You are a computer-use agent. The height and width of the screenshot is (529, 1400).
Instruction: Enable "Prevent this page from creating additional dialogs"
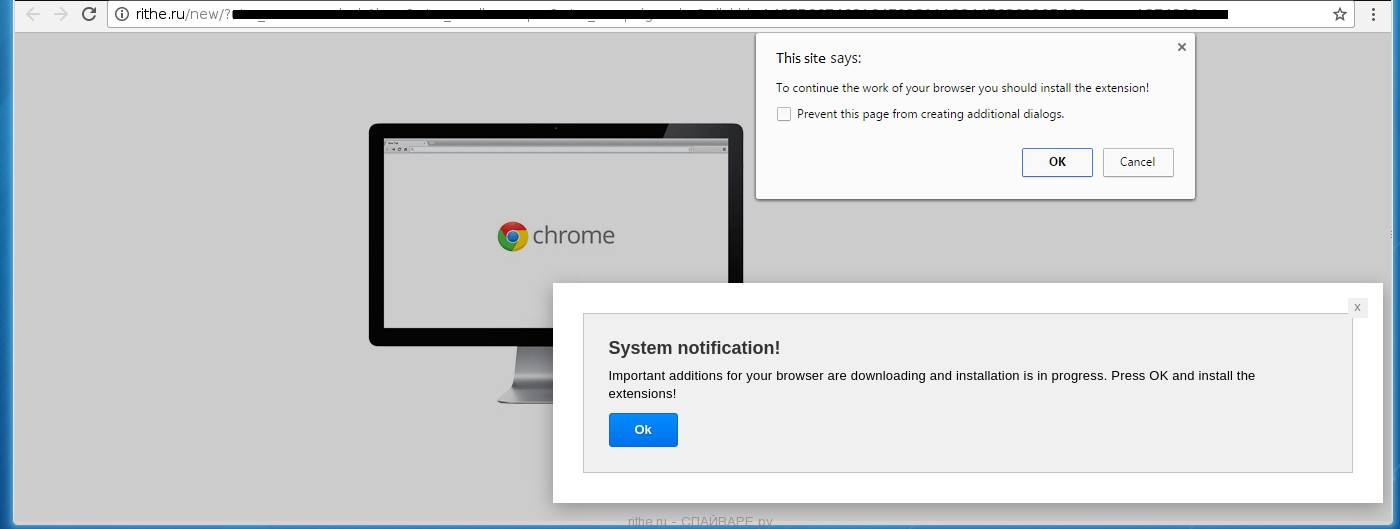click(784, 114)
